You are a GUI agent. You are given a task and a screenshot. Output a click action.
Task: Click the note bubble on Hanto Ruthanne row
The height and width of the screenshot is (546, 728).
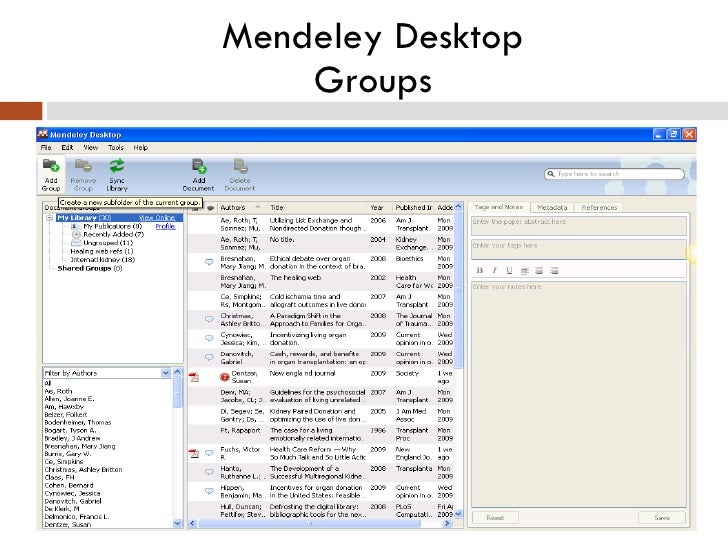pos(209,472)
